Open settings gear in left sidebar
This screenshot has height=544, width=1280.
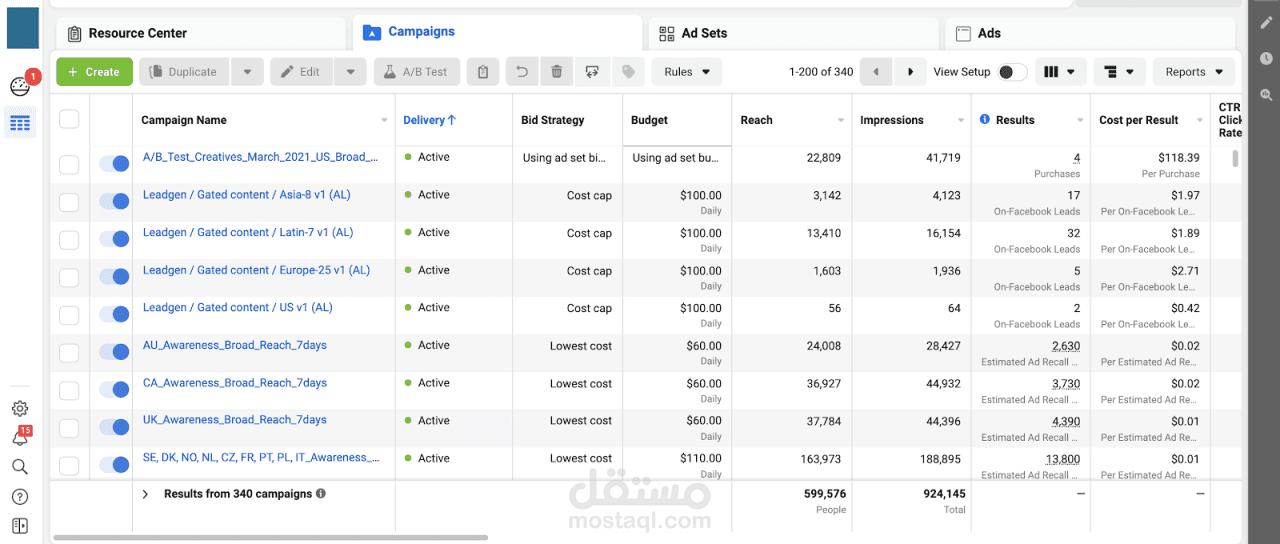(x=20, y=409)
